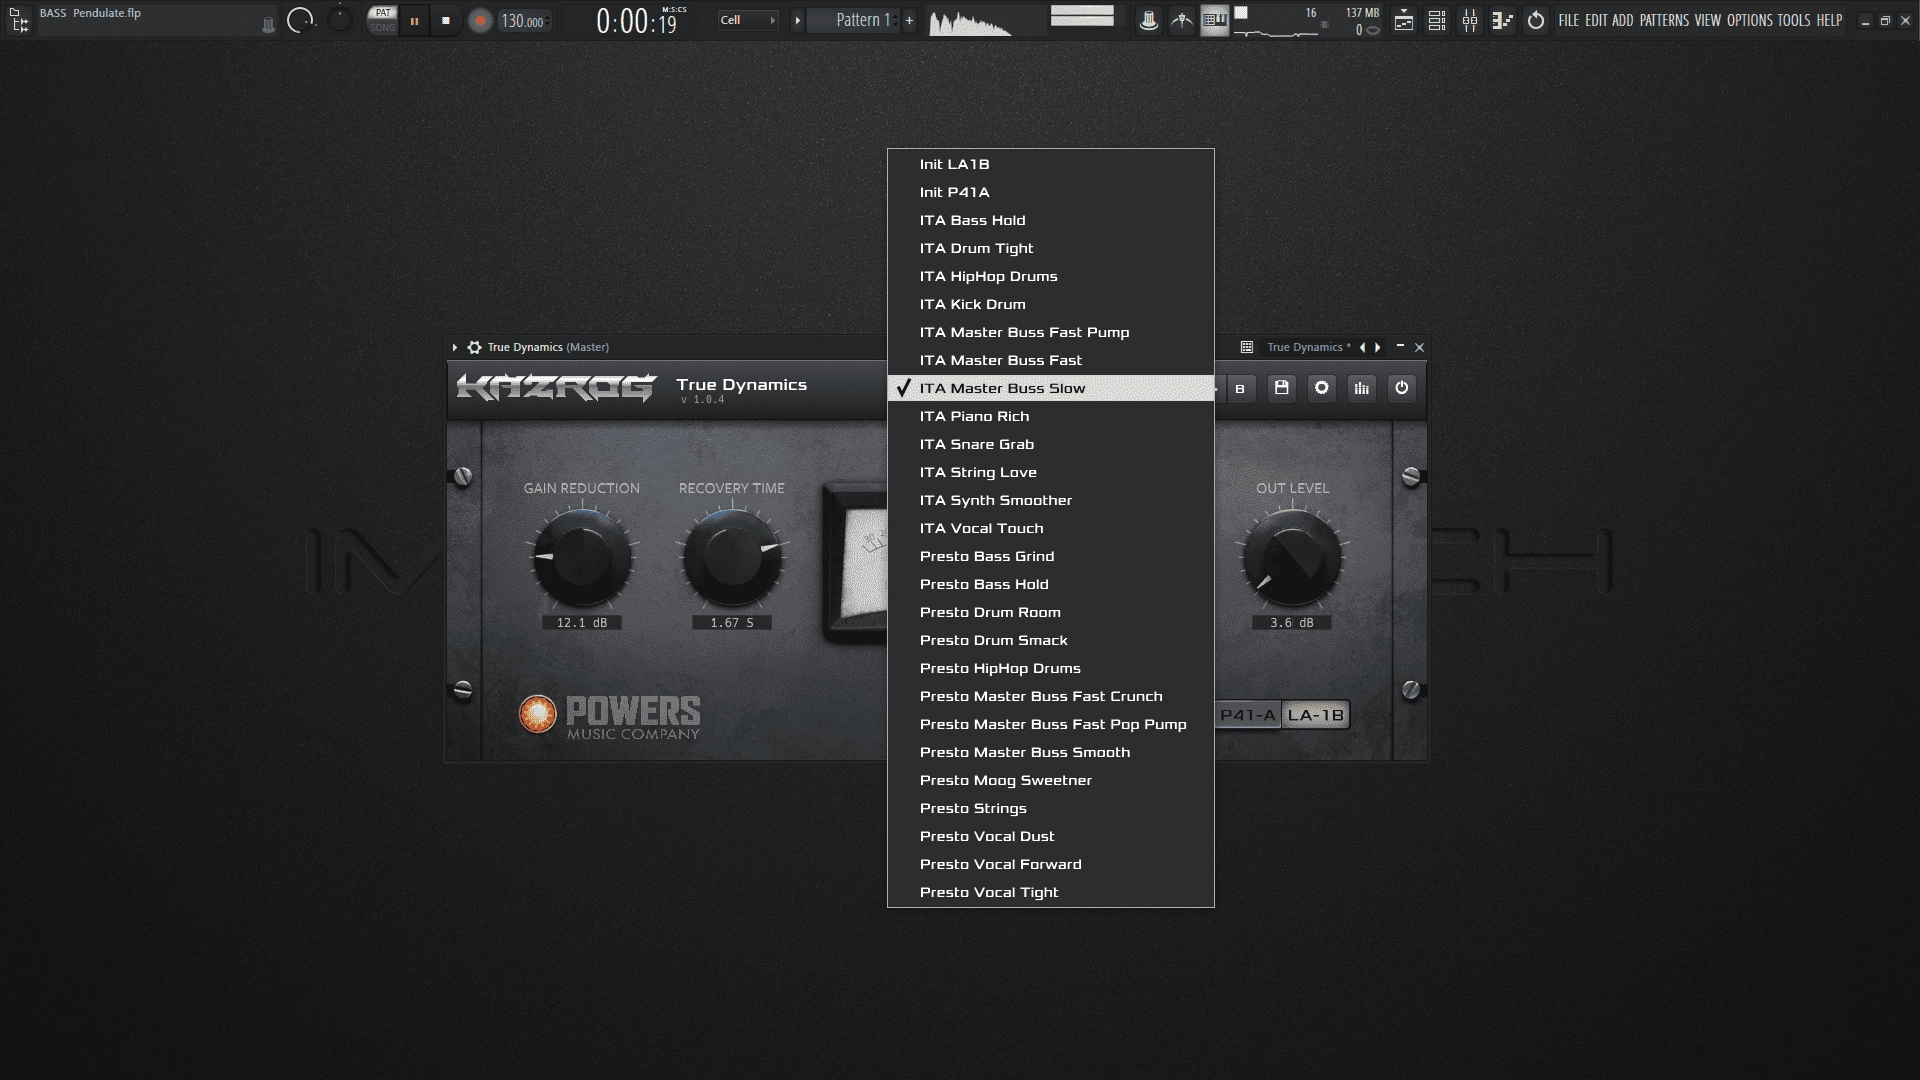Click the Gain Reduction knob
1920x1080 pixels.
(582, 558)
